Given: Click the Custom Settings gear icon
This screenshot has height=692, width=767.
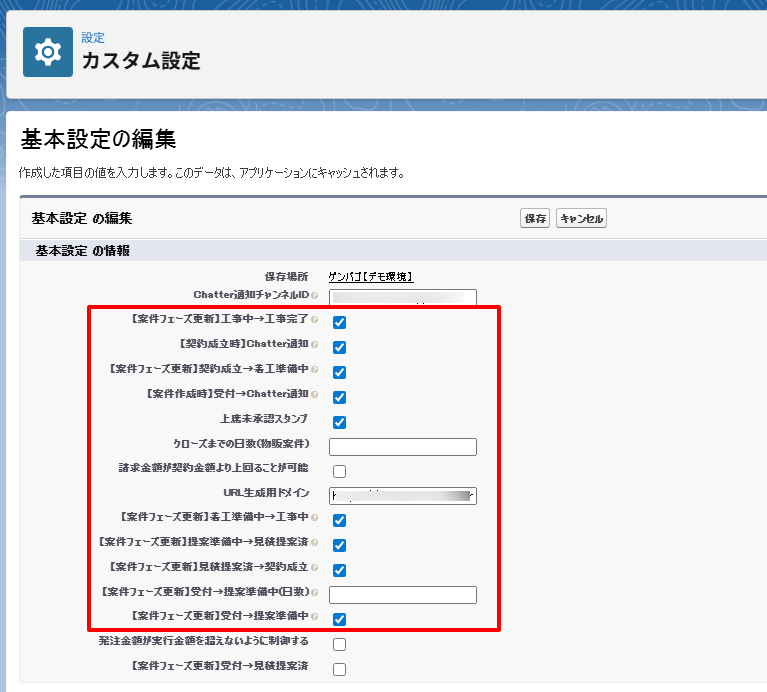Looking at the screenshot, I should click(48, 52).
